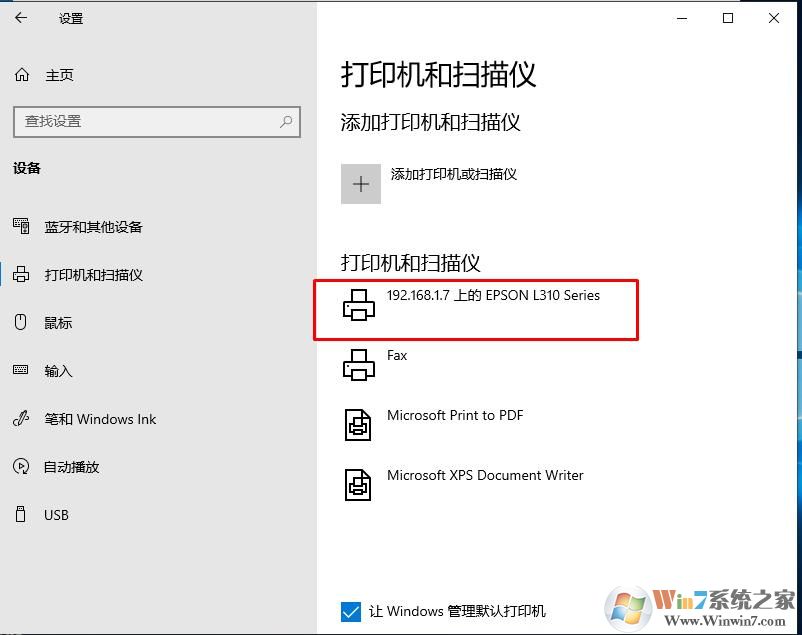Click 添加打印机或扫描仪 label
This screenshot has height=635, width=802.
[454, 174]
